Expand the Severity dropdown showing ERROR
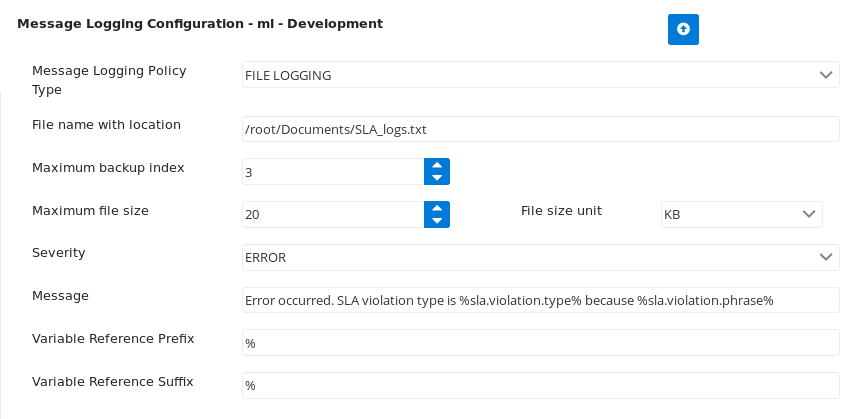Screen dimensions: 852x419 [541, 257]
